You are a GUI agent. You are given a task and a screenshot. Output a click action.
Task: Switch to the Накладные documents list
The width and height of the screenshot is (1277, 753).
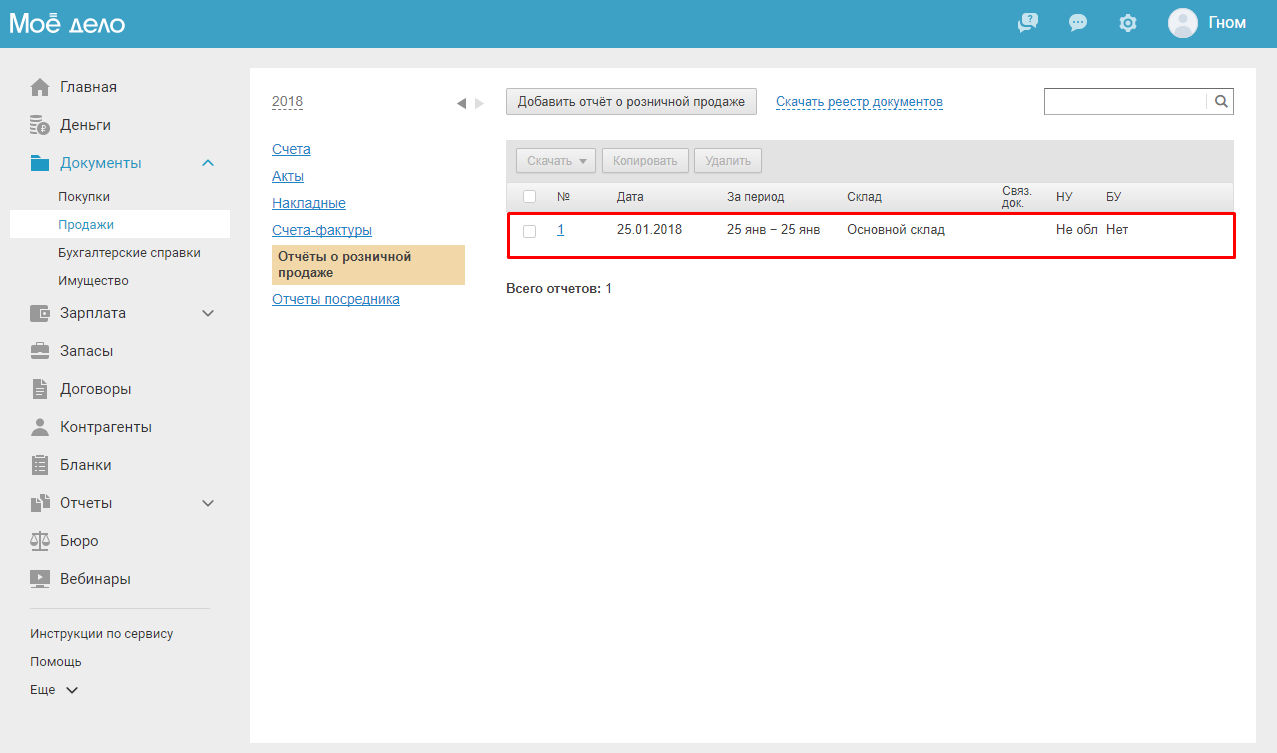point(309,203)
